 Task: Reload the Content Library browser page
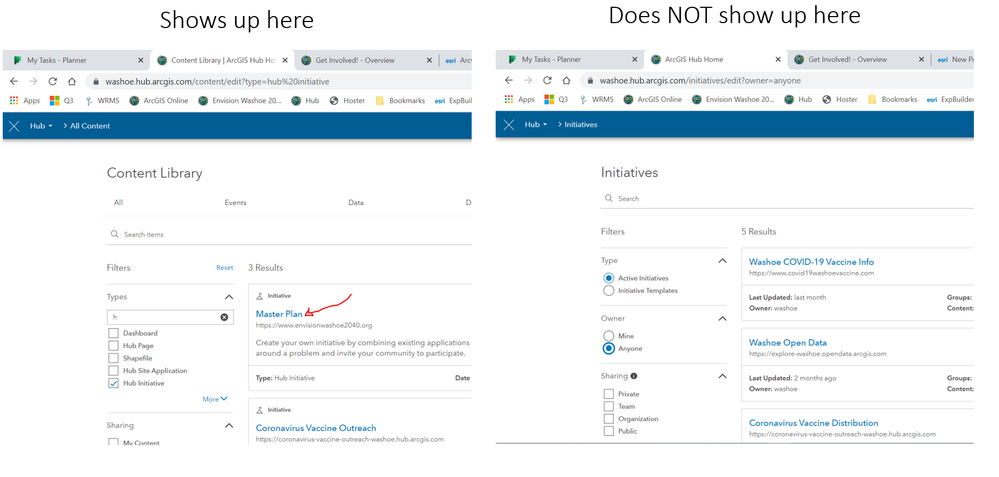(x=53, y=82)
